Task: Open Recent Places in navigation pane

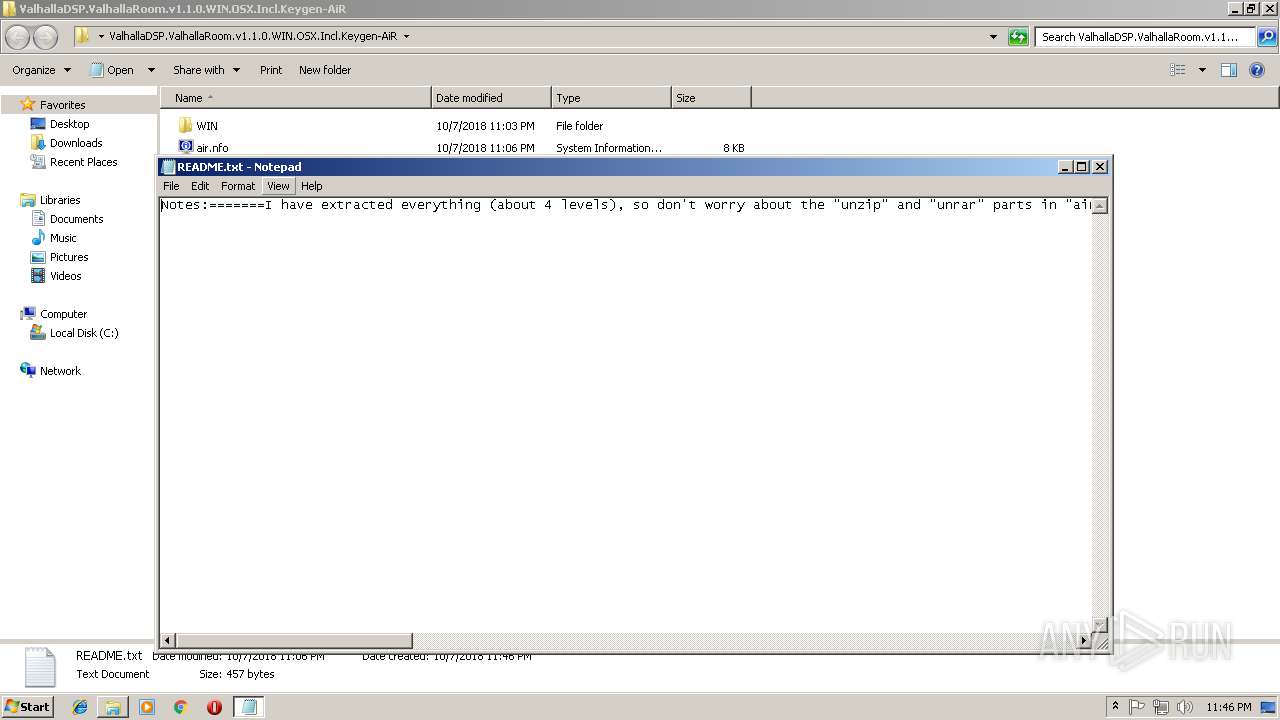Action: click(83, 162)
